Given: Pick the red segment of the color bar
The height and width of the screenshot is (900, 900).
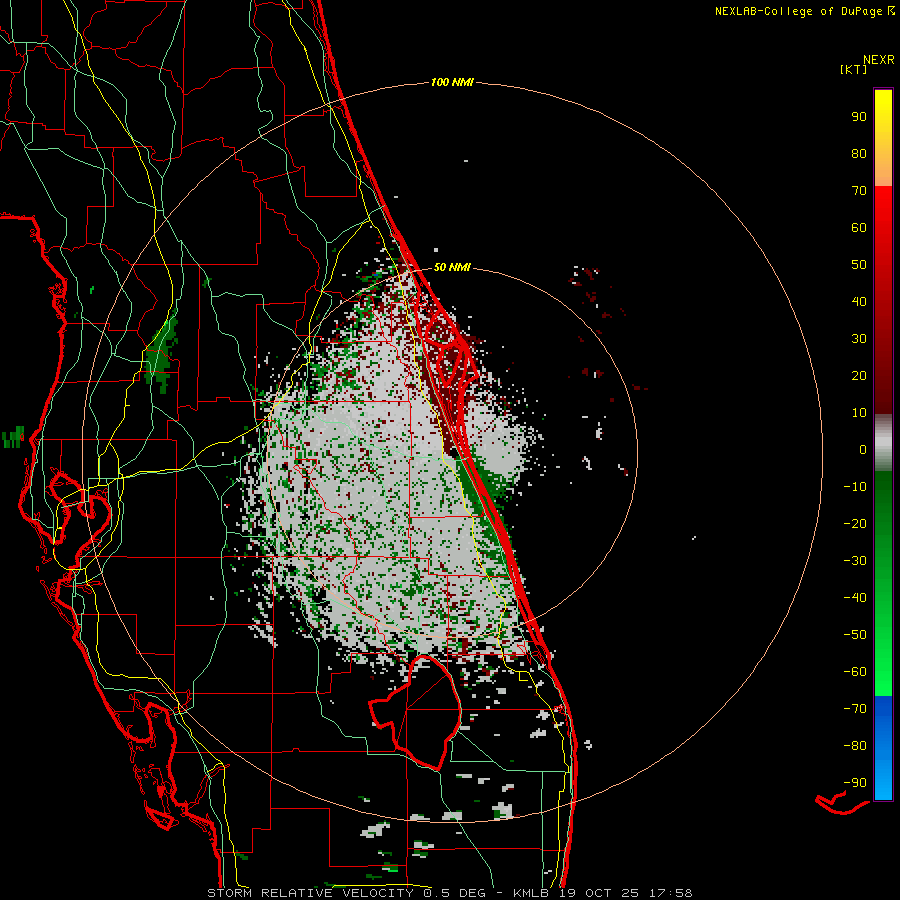Looking at the screenshot, I should click(x=883, y=300).
